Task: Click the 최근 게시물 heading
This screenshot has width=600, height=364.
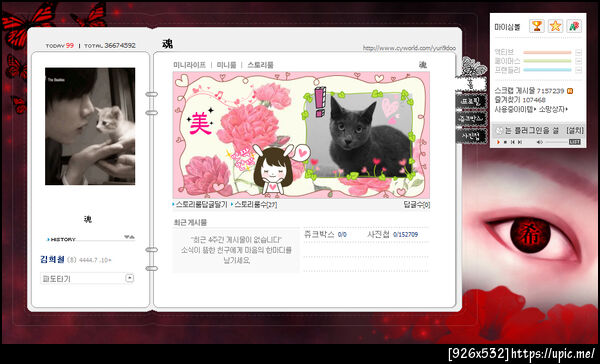Action: click(x=190, y=222)
